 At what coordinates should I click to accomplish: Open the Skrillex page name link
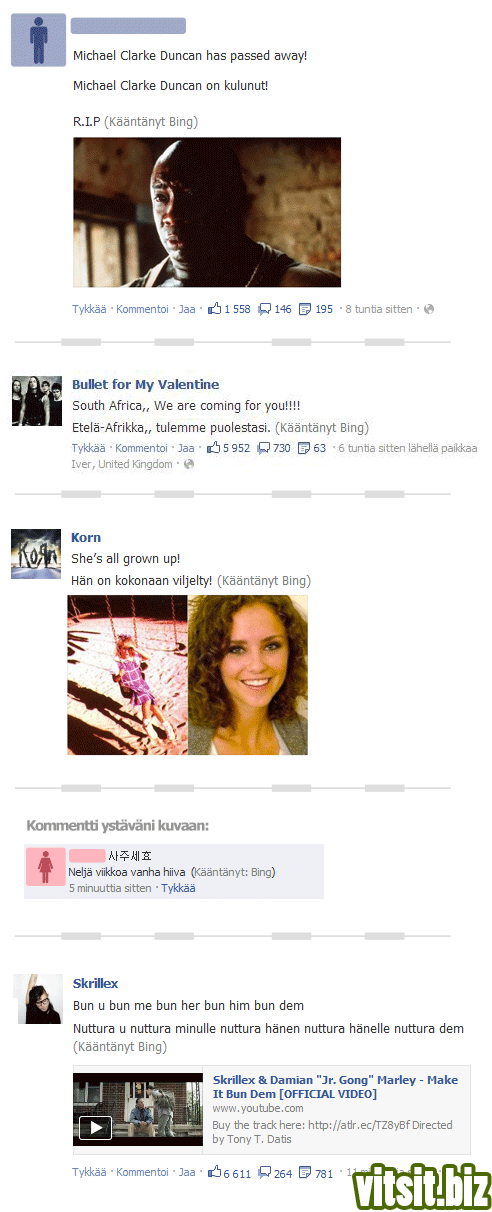[x=96, y=983]
